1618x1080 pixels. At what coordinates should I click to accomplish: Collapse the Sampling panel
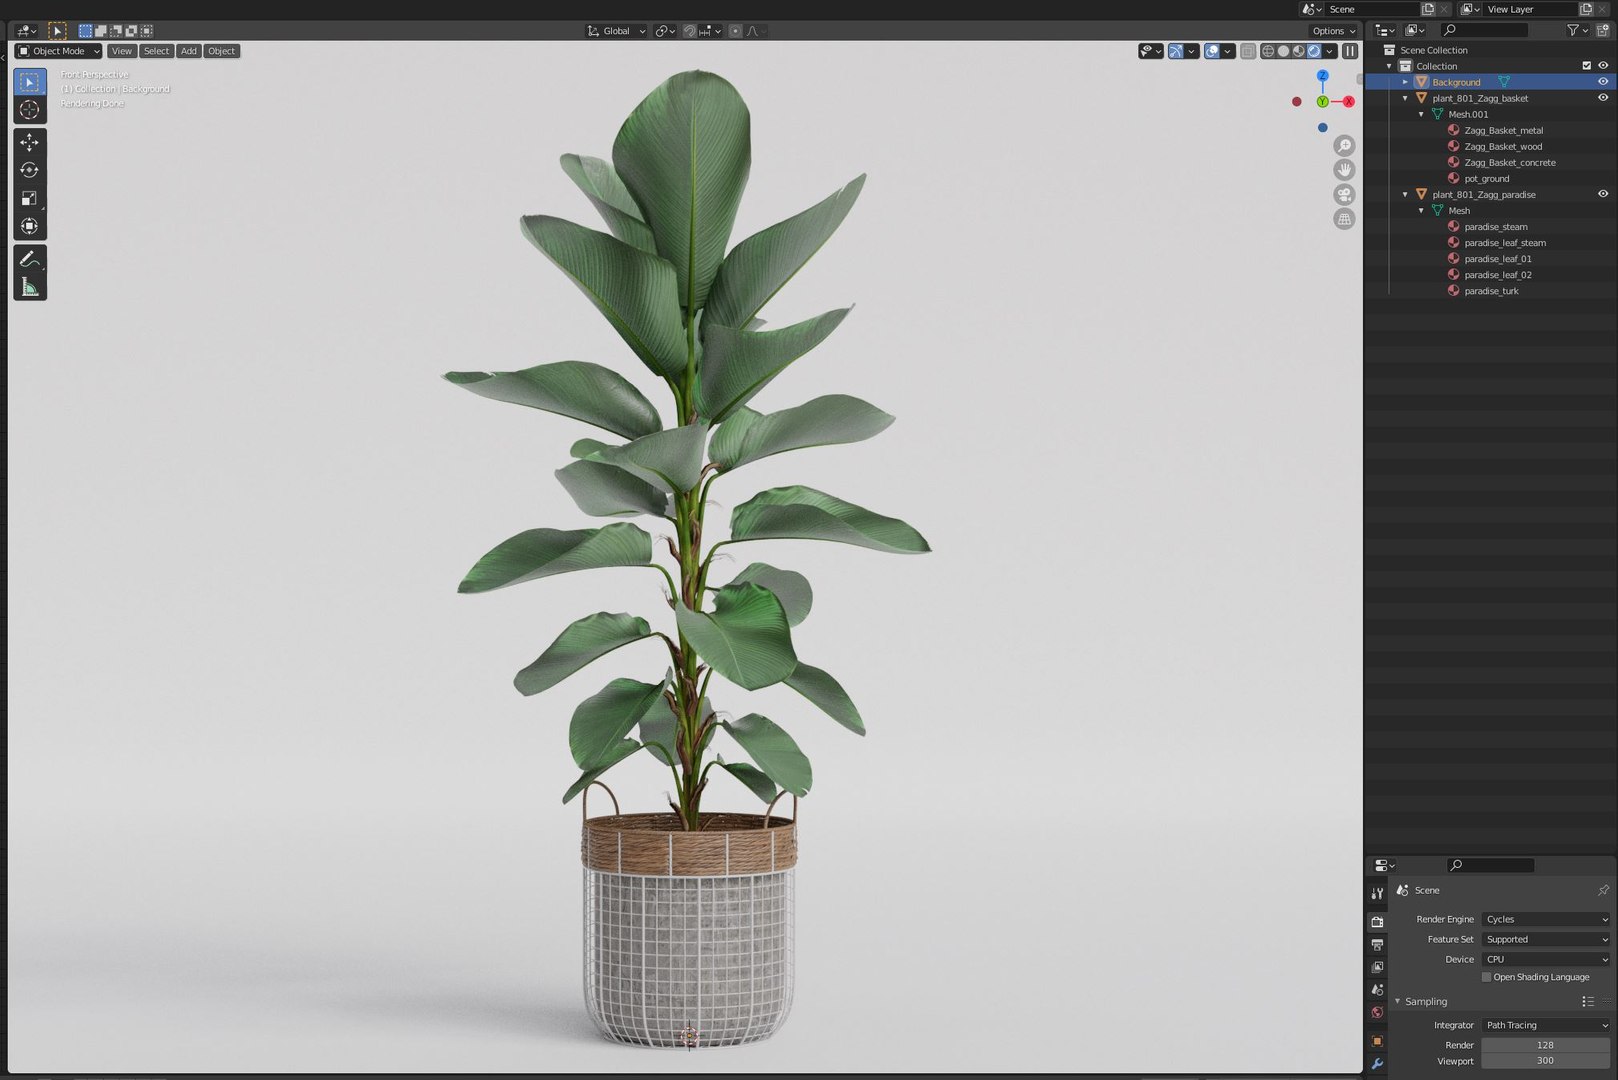point(1398,1001)
